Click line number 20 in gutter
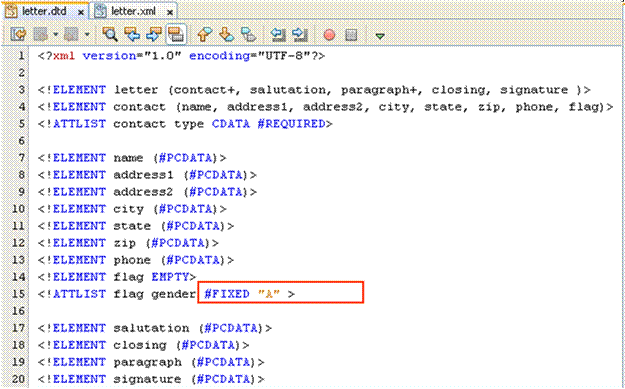Viewport: 625px width, 389px height. [18, 379]
